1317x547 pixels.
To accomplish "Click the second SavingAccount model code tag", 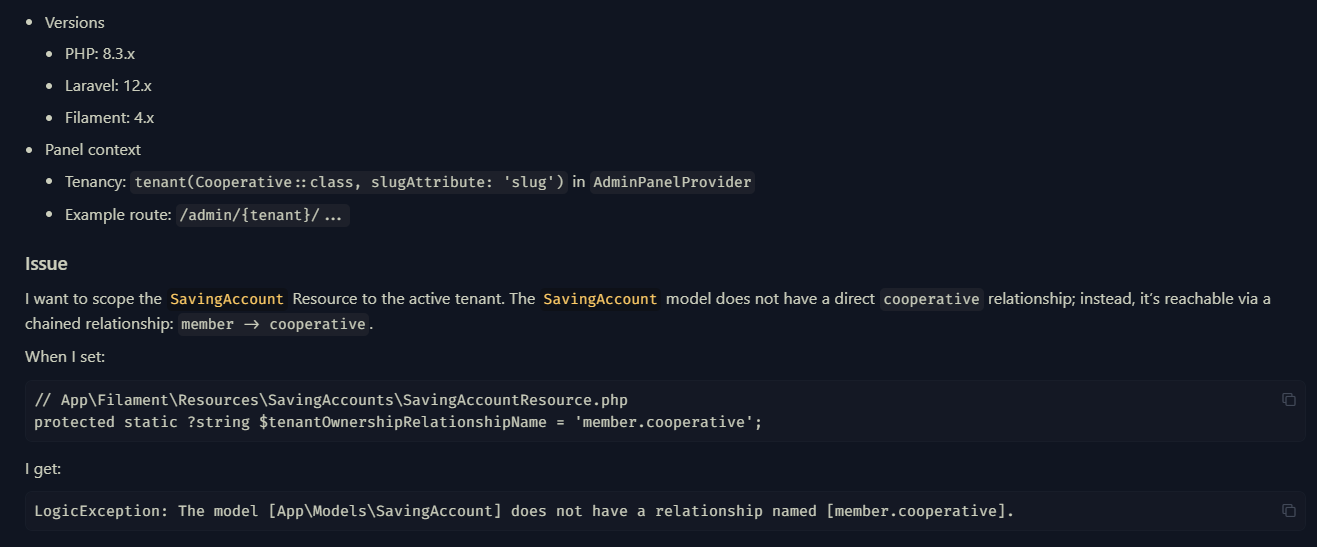I will (x=600, y=299).
